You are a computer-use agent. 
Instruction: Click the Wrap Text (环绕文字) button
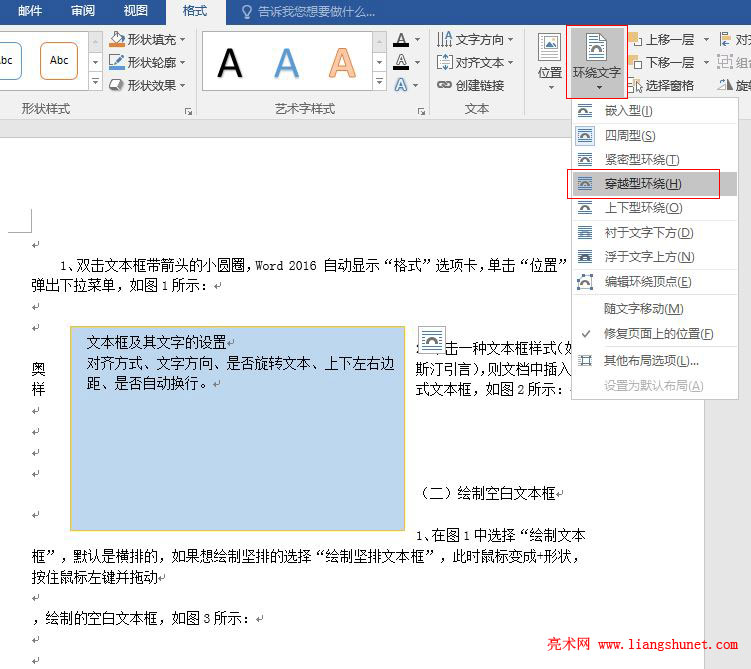(597, 62)
